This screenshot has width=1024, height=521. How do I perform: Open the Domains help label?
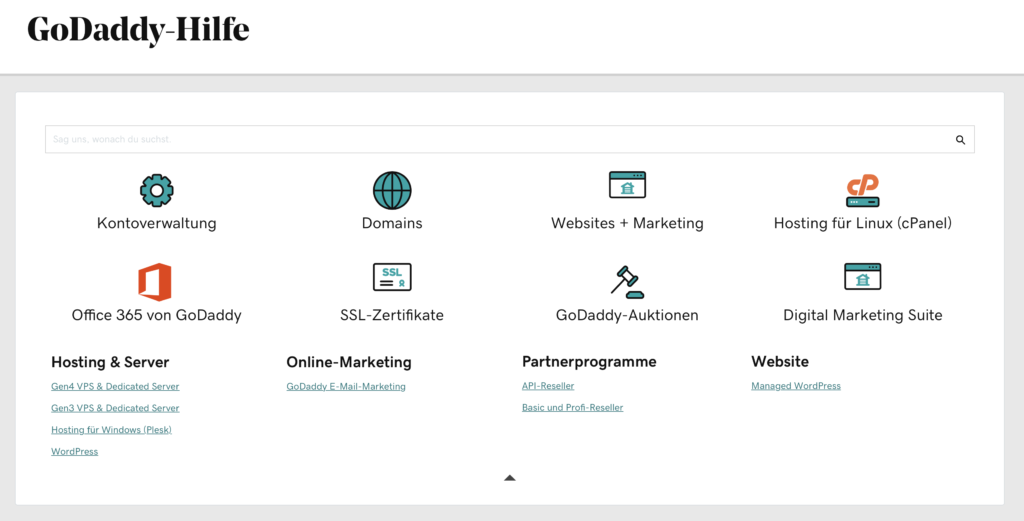point(392,223)
